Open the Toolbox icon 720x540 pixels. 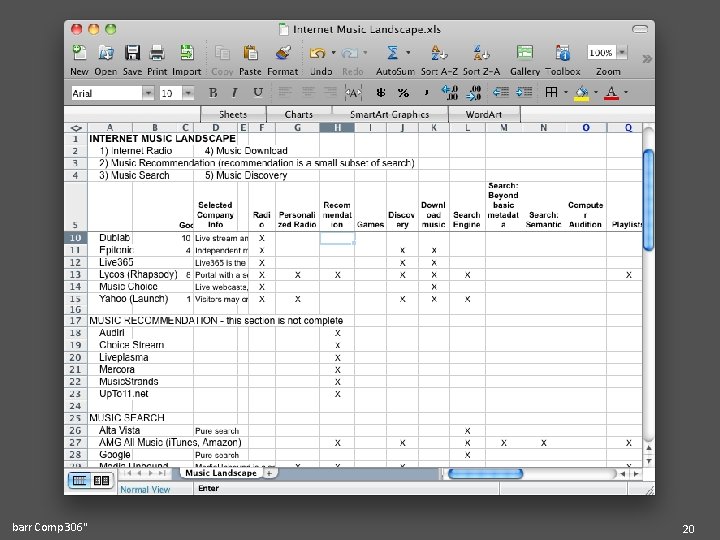coord(562,53)
